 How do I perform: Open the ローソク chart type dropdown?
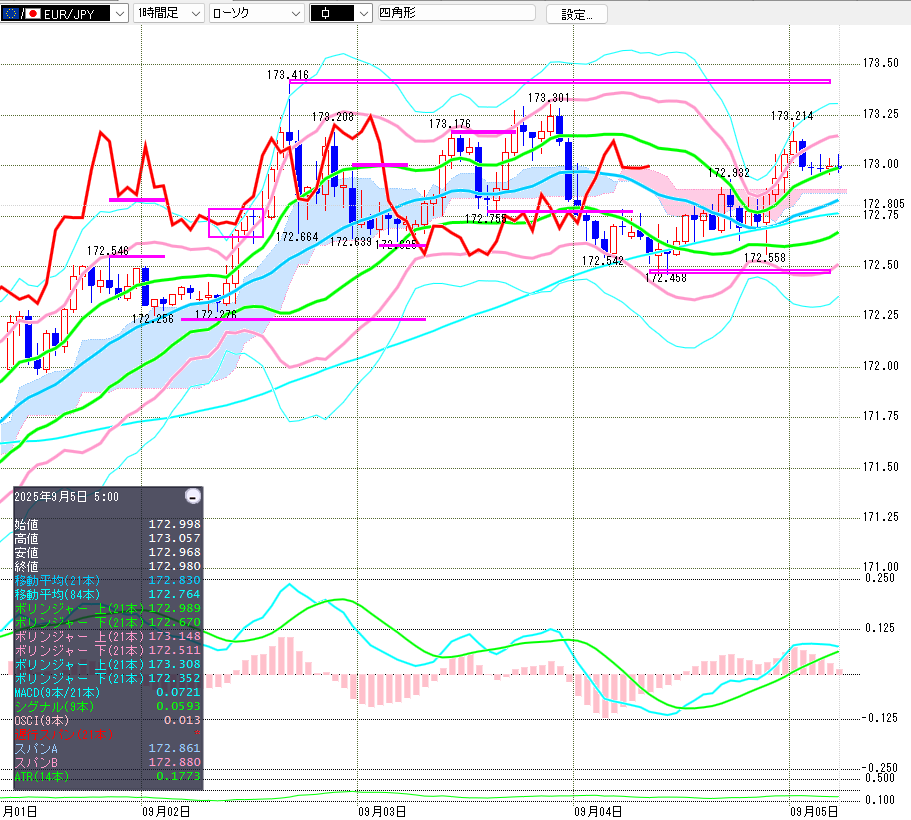(x=256, y=13)
